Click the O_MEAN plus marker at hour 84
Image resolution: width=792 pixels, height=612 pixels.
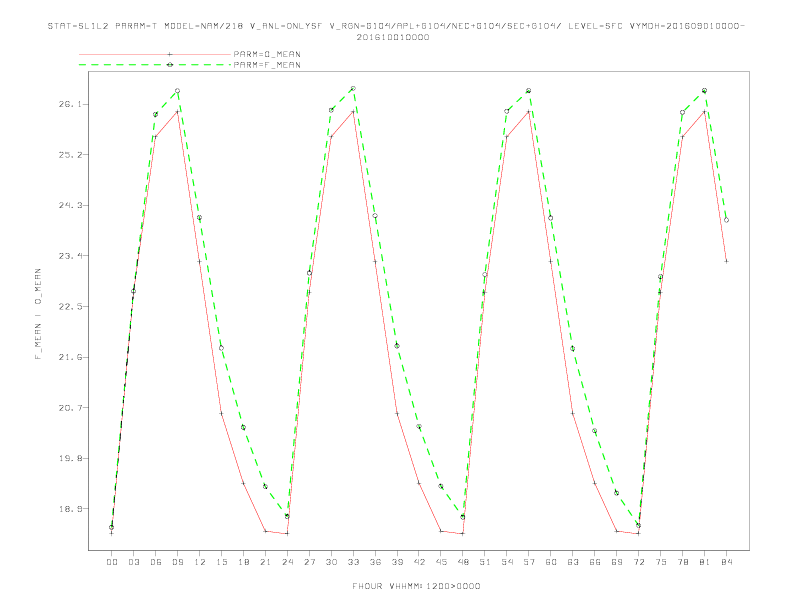[x=726, y=261]
